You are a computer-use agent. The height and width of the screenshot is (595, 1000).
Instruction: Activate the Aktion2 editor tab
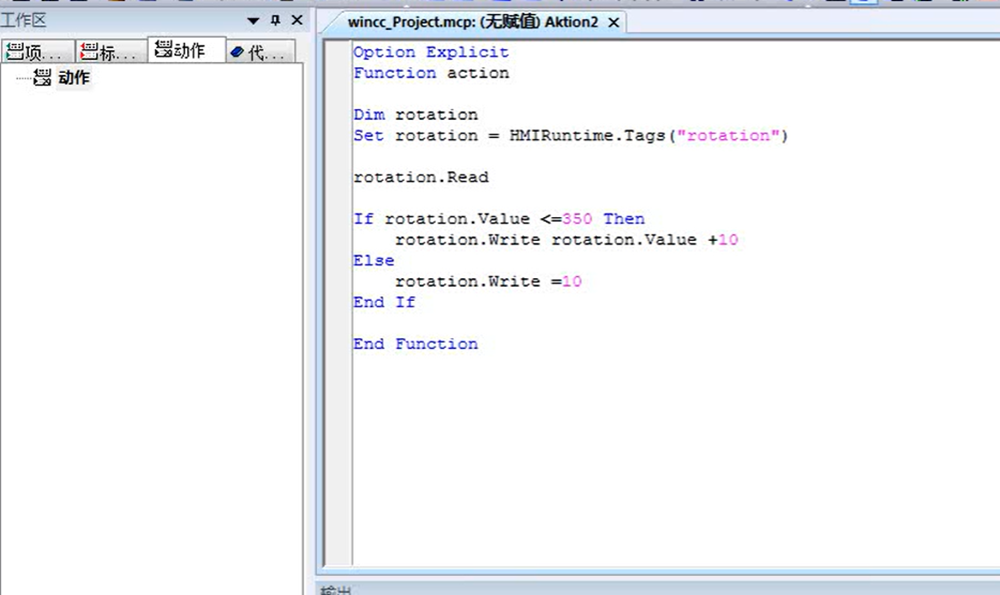[x=472, y=21]
